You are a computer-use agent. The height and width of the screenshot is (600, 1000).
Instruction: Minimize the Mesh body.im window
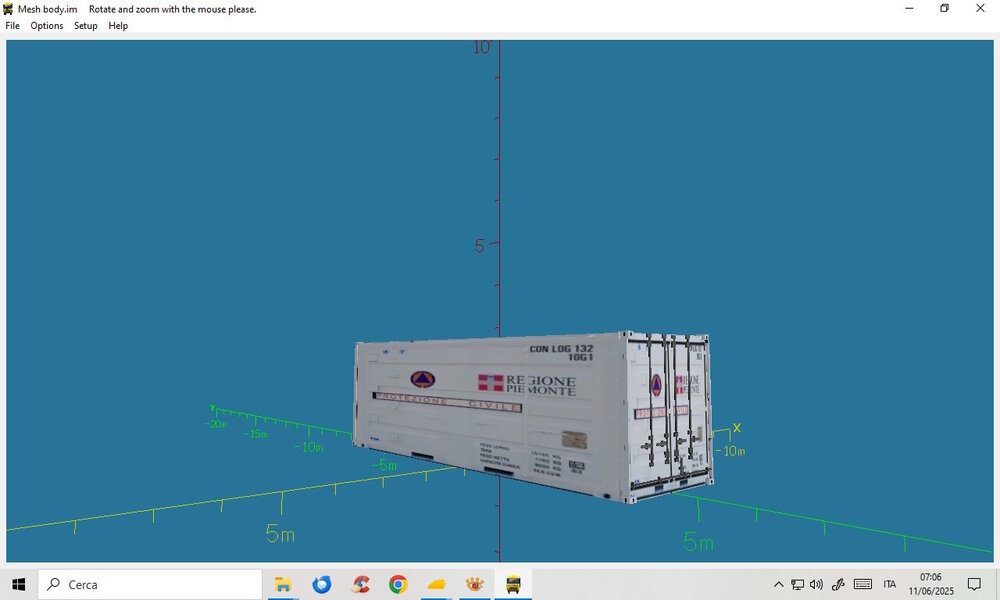[909, 8]
